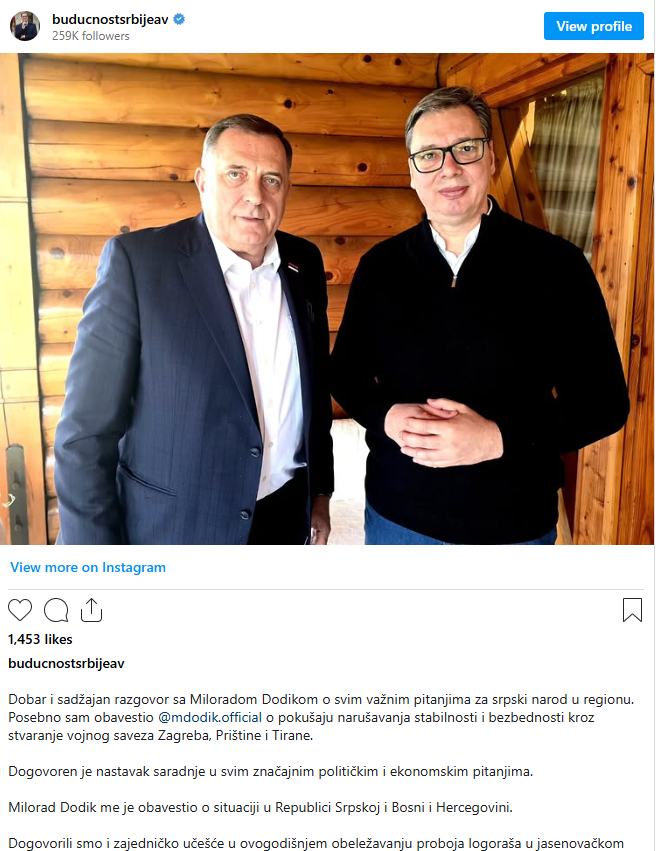Screen dimensions: 656x851
Task: Like the post with the heart icon
Action: pyautogui.click(x=20, y=610)
